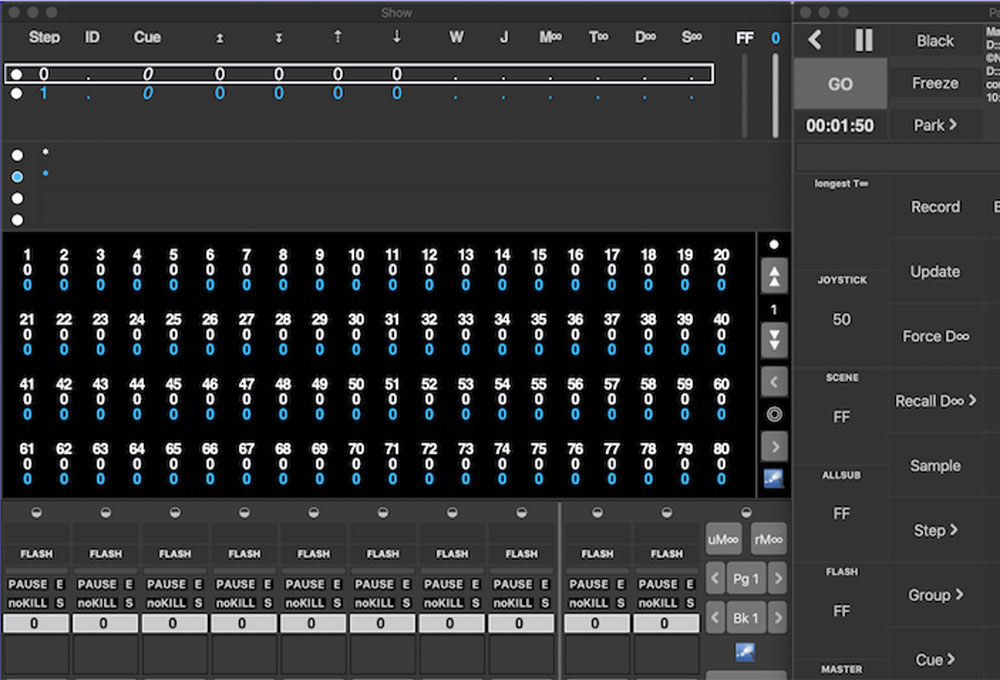
Task: Toggle PAUSE on the leftmost playback fader
Action: tap(27, 584)
